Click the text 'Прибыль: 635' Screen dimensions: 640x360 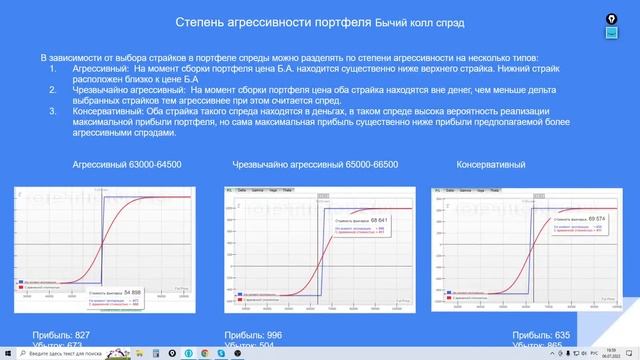point(541,335)
